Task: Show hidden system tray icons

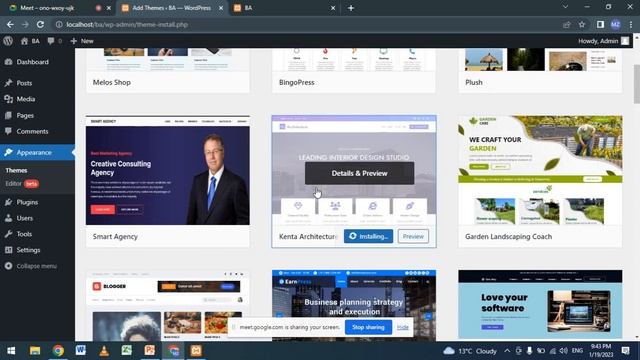Action: tap(507, 351)
